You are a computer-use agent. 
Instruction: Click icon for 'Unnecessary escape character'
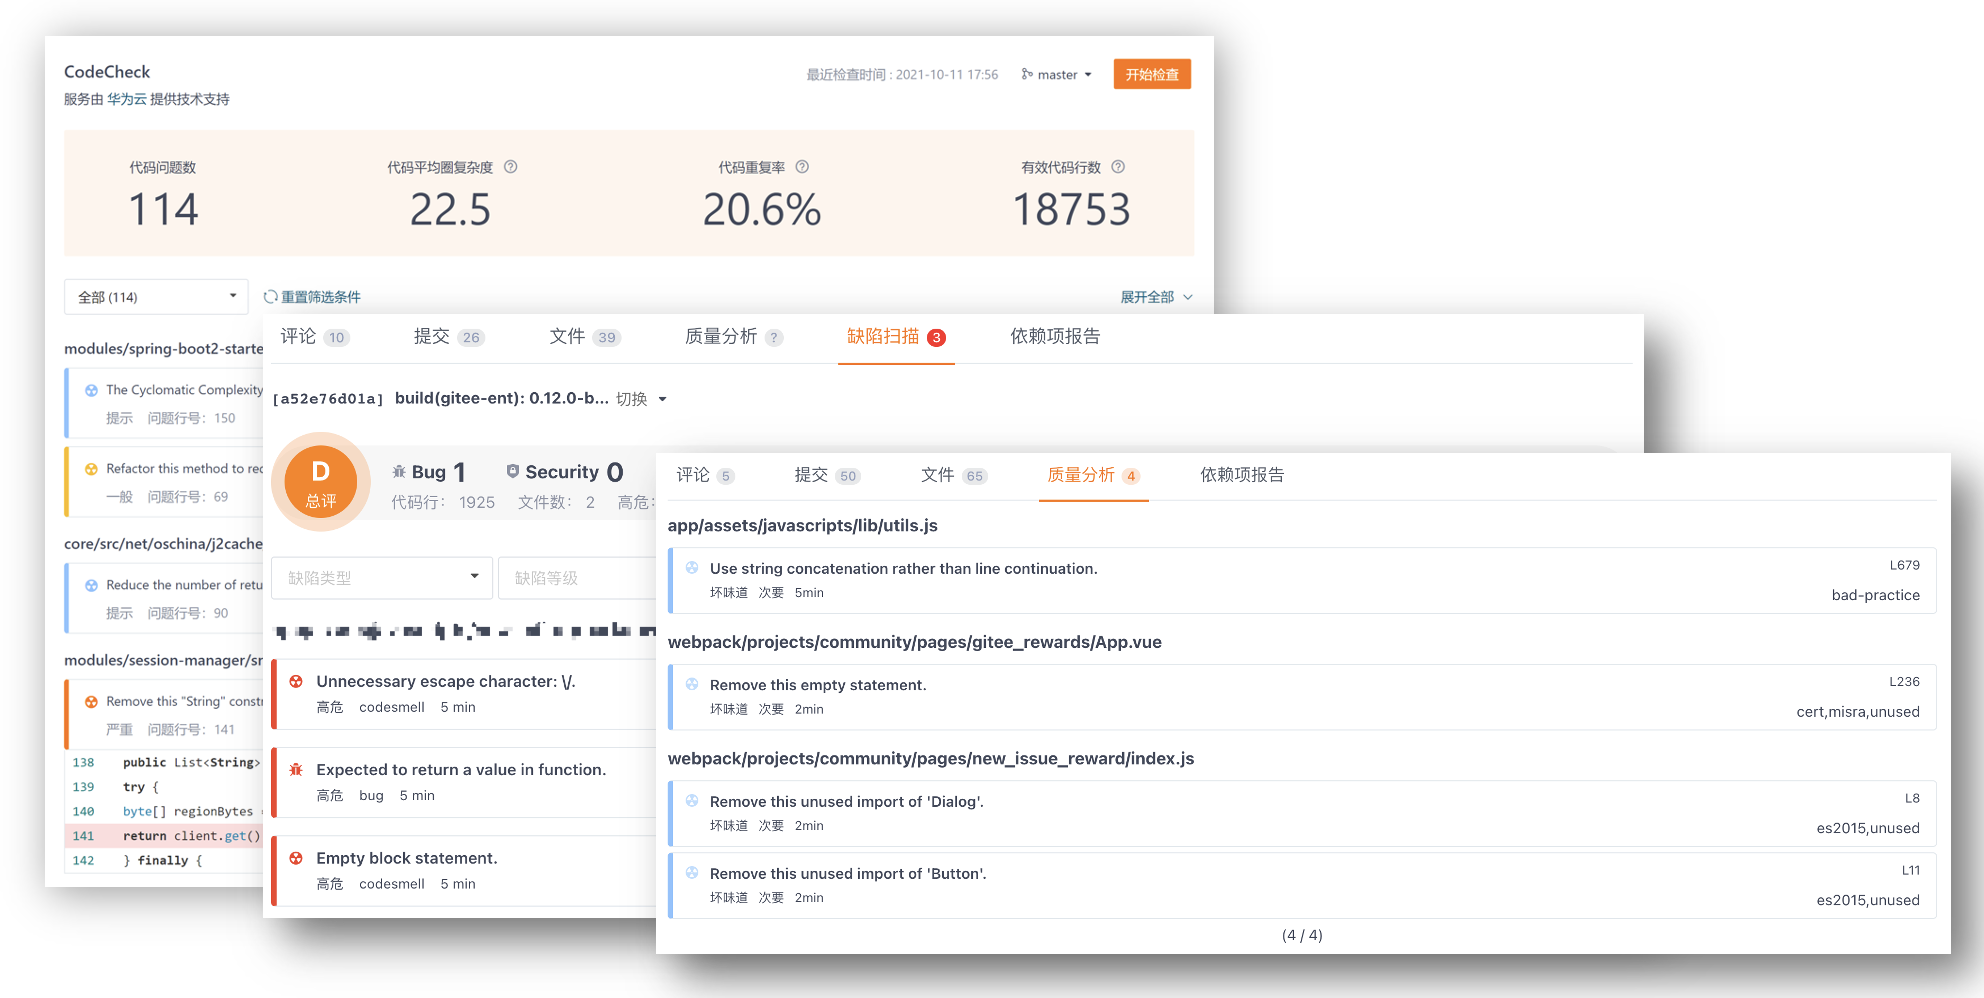point(296,682)
